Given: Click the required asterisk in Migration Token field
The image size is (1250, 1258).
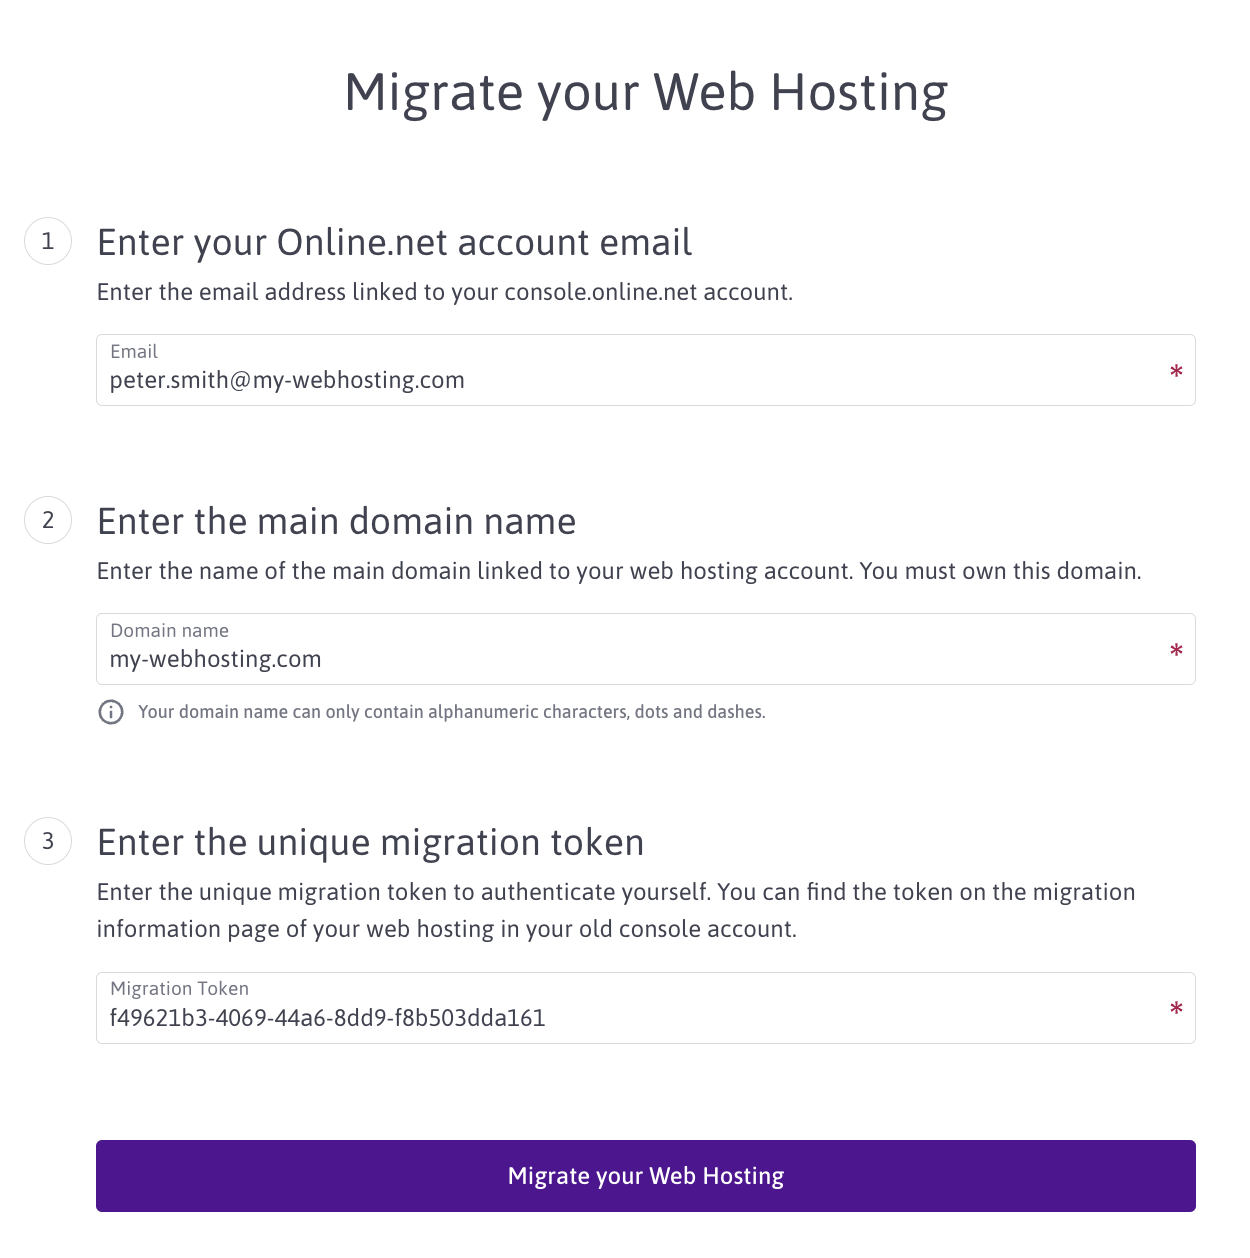Looking at the screenshot, I should [1176, 1009].
